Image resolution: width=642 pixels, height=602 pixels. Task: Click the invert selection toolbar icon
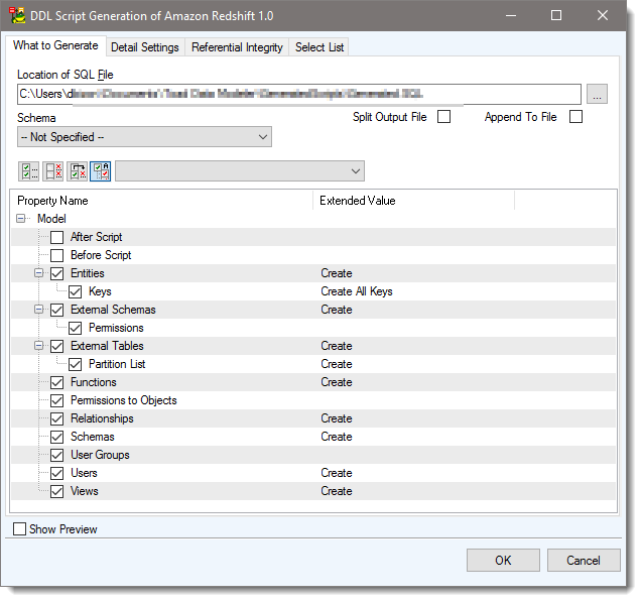pos(77,171)
